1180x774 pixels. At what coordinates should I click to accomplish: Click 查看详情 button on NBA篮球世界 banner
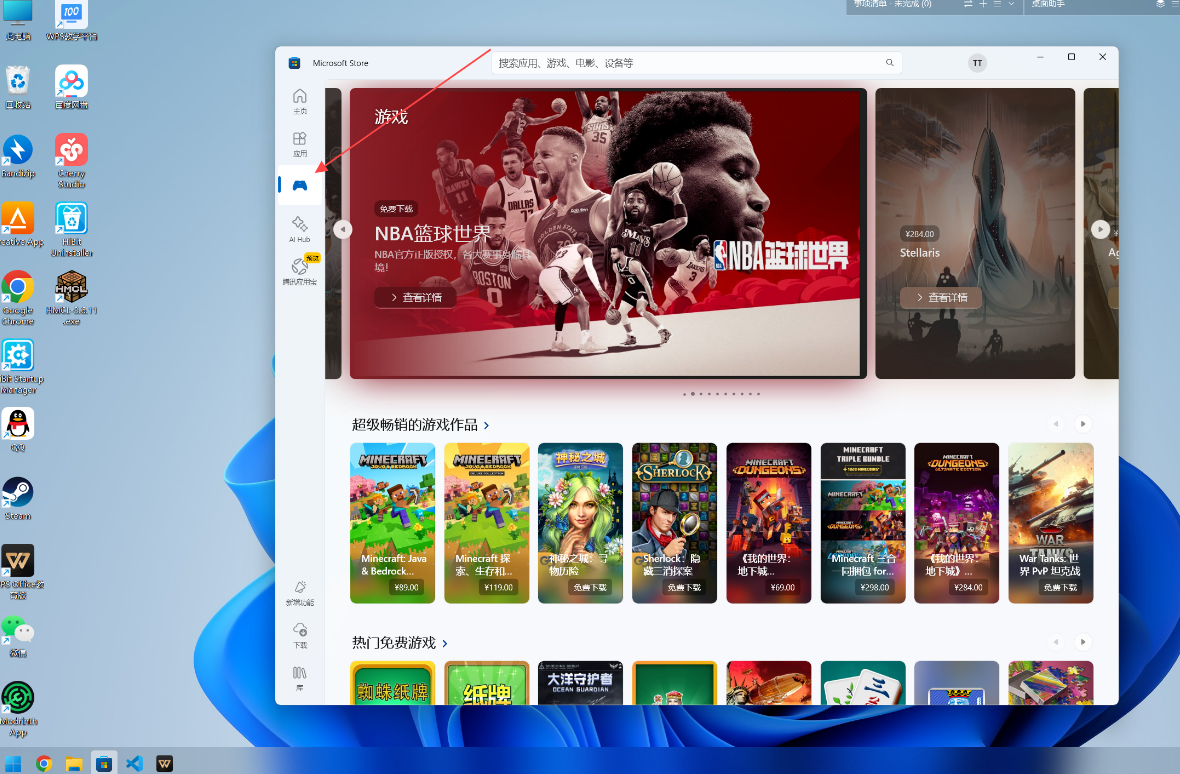(x=415, y=298)
